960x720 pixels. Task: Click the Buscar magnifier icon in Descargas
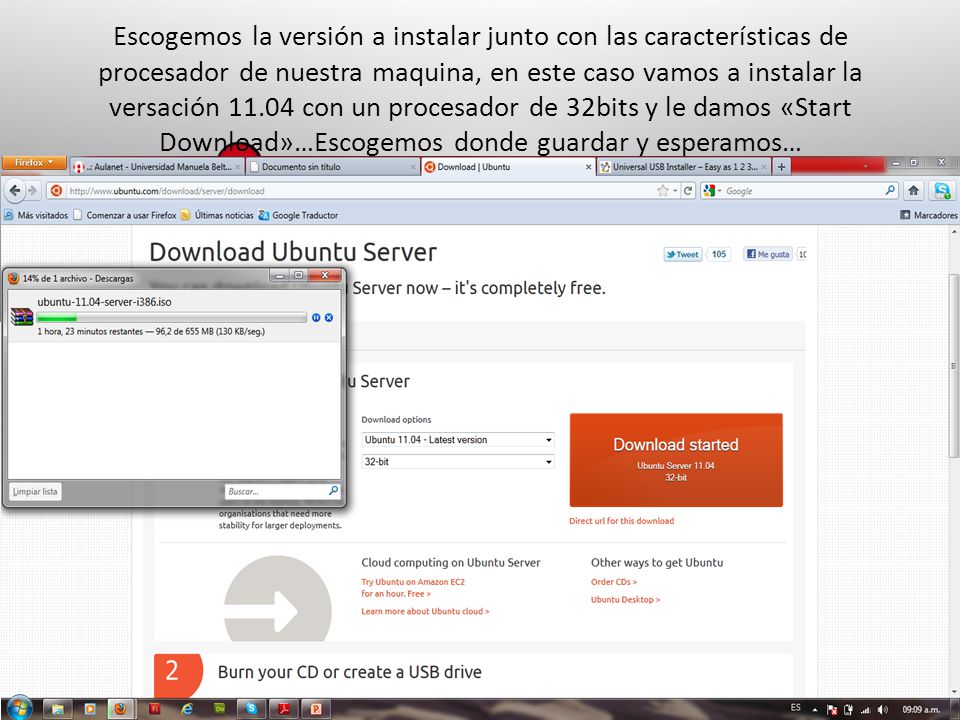coord(333,490)
